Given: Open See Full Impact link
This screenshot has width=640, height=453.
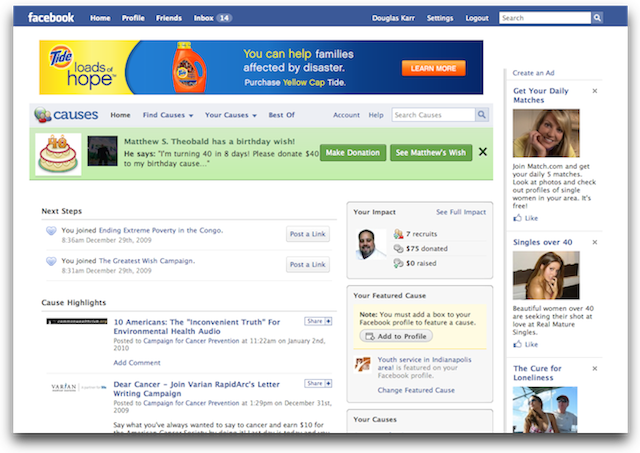Looking at the screenshot, I should click(461, 212).
